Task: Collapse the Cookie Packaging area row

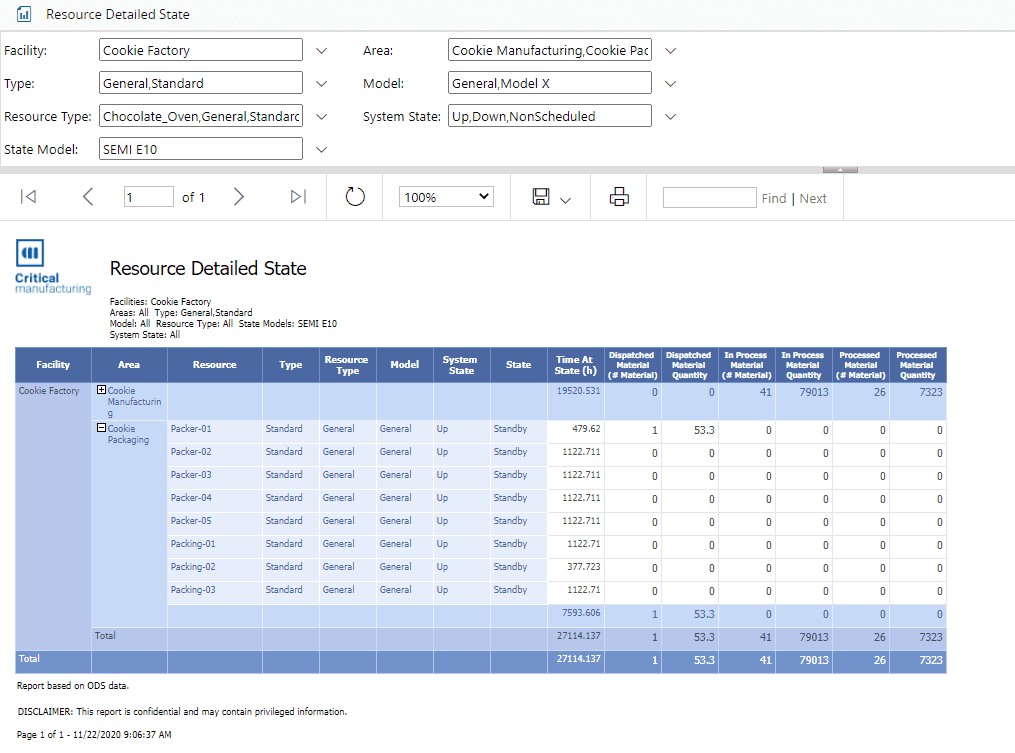Action: 101,428
